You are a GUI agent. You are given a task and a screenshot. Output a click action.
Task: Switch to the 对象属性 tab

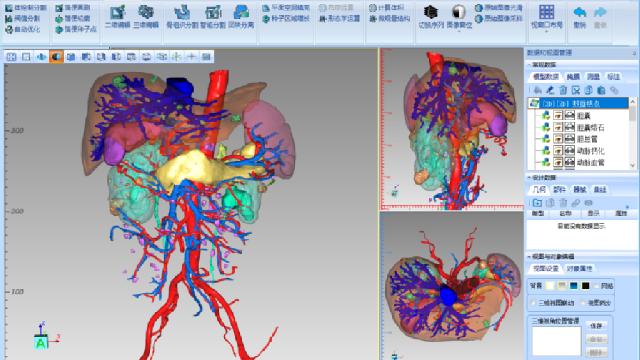[x=580, y=269]
